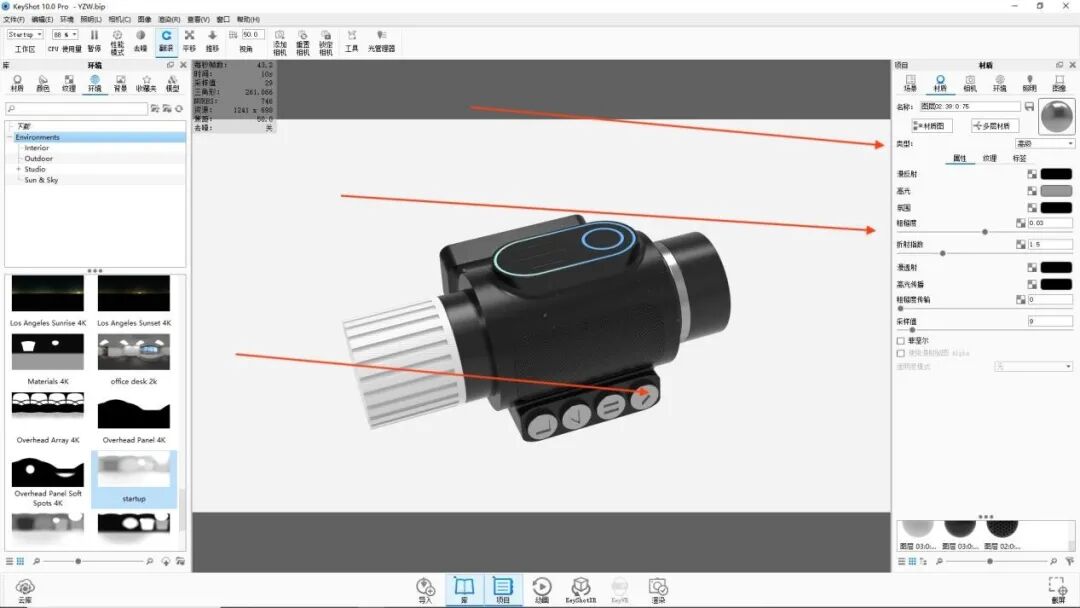Open the Light Manager (光管理器)
This screenshot has height=608, width=1080.
pos(380,36)
